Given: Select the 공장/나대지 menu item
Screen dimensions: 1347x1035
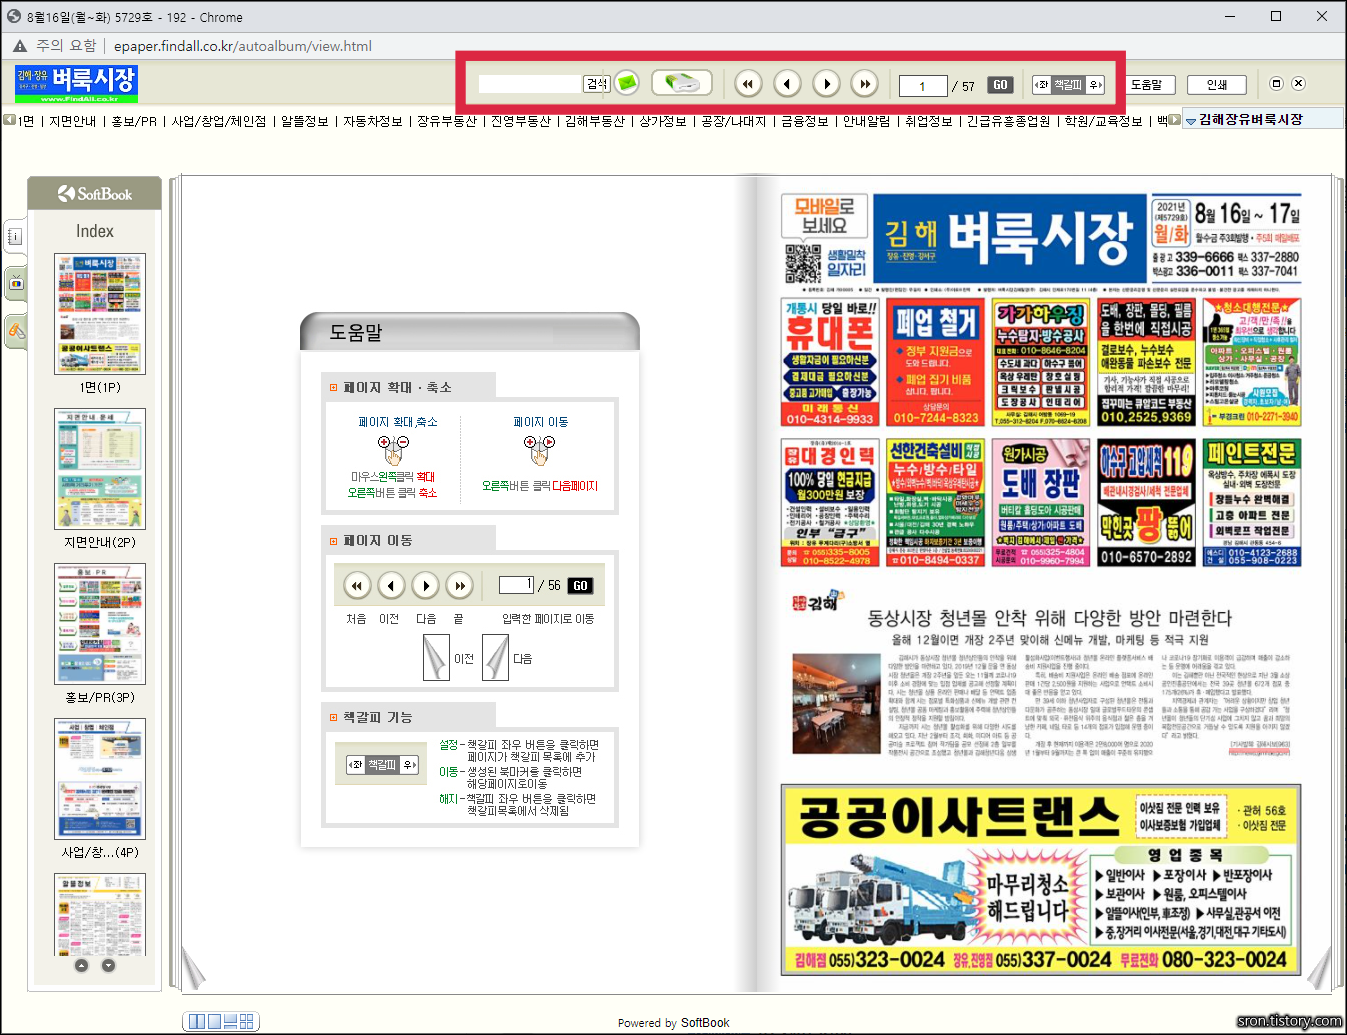Looking at the screenshot, I should (733, 121).
